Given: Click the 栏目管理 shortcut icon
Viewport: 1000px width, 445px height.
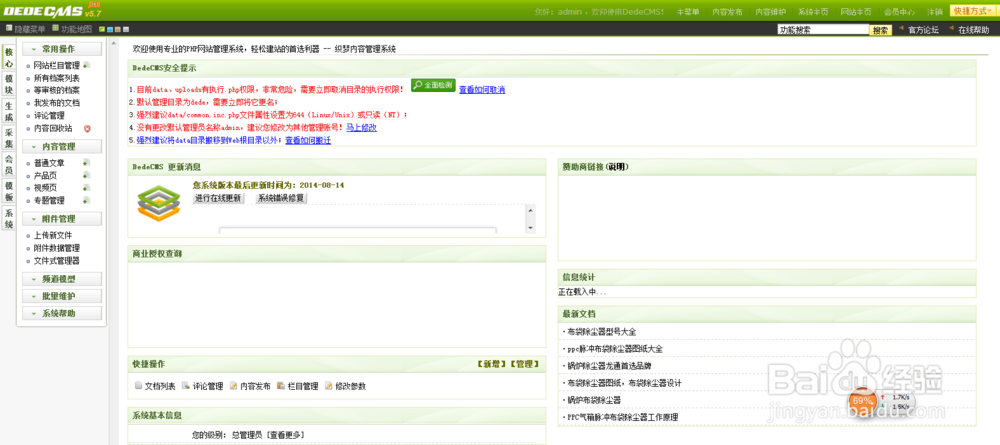Looking at the screenshot, I should pos(281,385).
